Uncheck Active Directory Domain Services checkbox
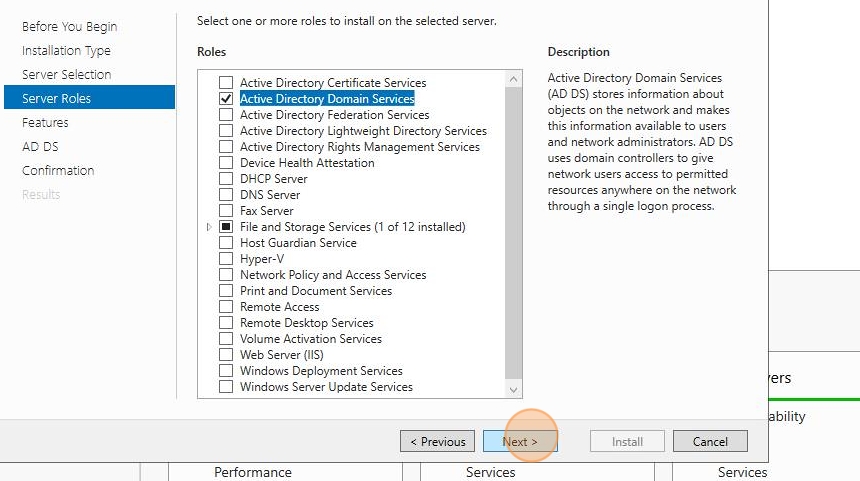860x481 pixels. click(x=225, y=99)
